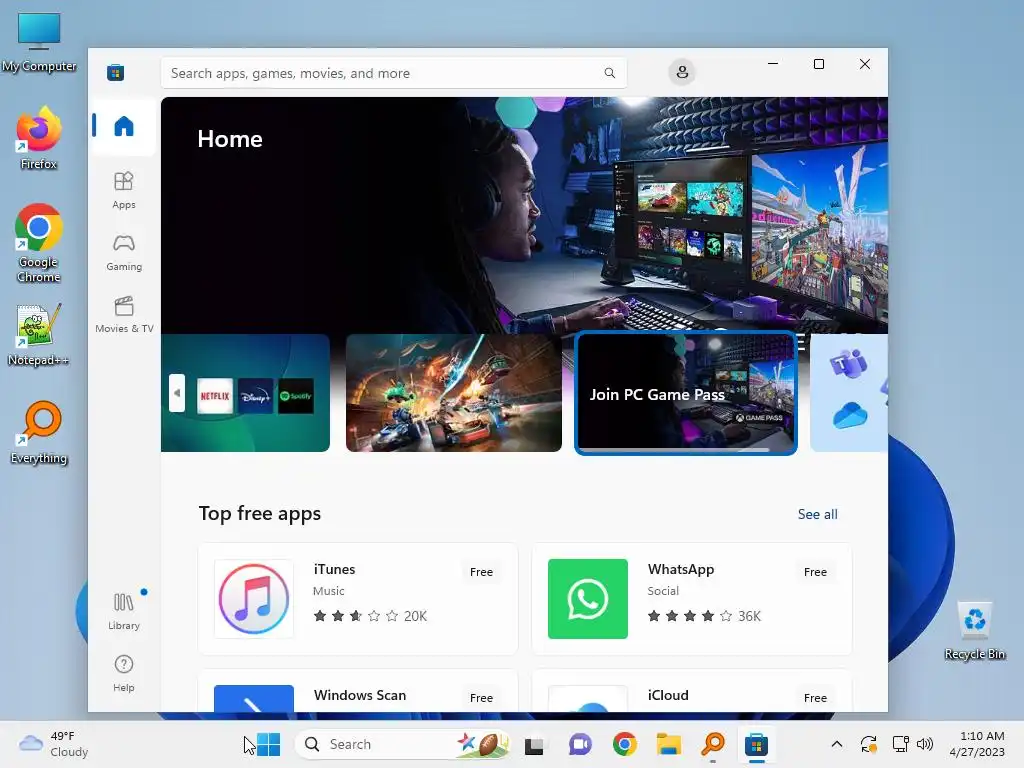Open the Library in the sidebar
This screenshot has width=1024, height=768.
[x=123, y=611]
